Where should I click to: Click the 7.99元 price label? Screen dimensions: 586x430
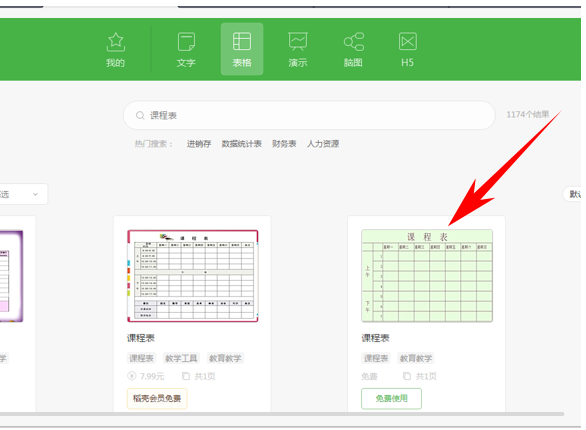146,376
